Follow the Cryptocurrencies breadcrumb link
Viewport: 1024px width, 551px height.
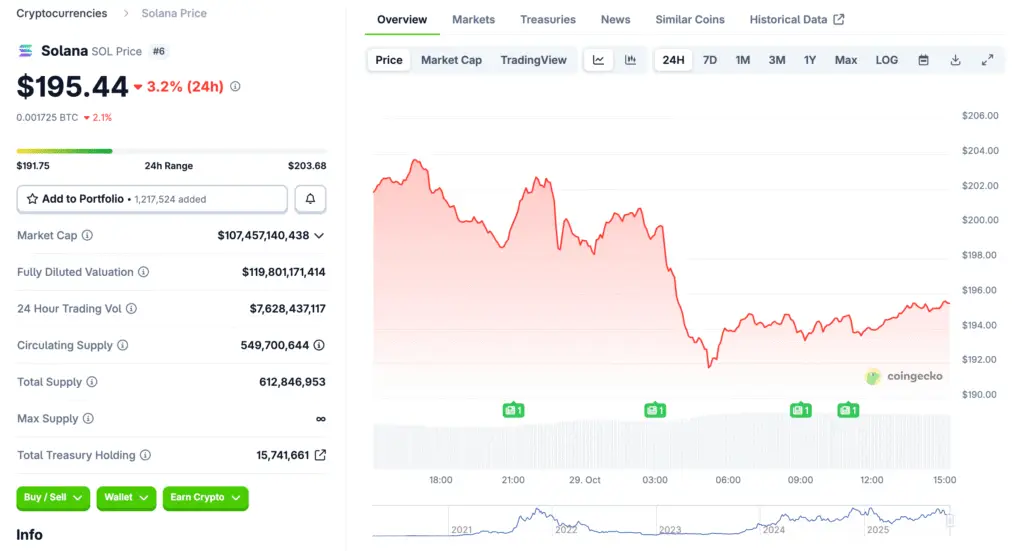pyautogui.click(x=62, y=13)
